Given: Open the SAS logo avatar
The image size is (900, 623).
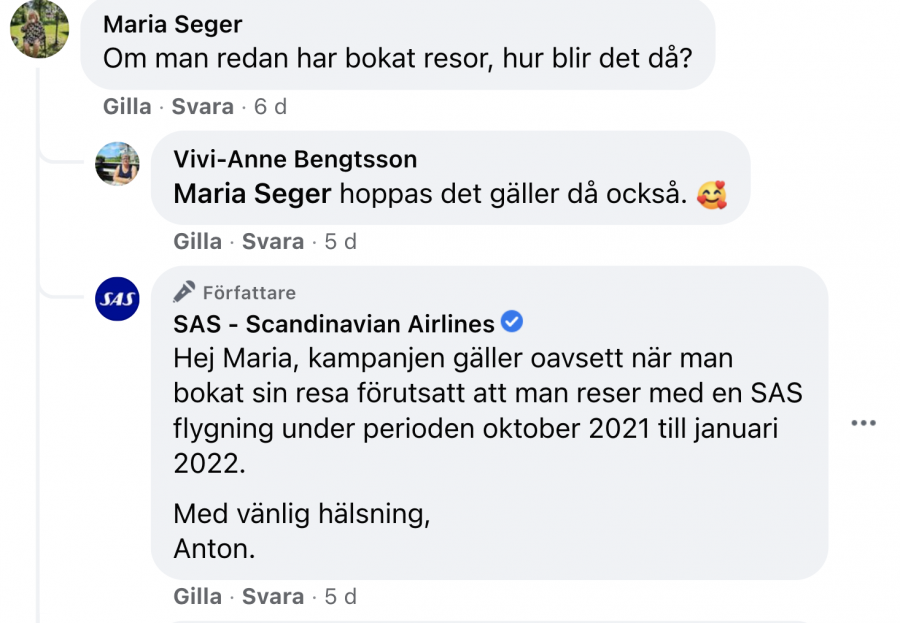Looking at the screenshot, I should [x=117, y=298].
